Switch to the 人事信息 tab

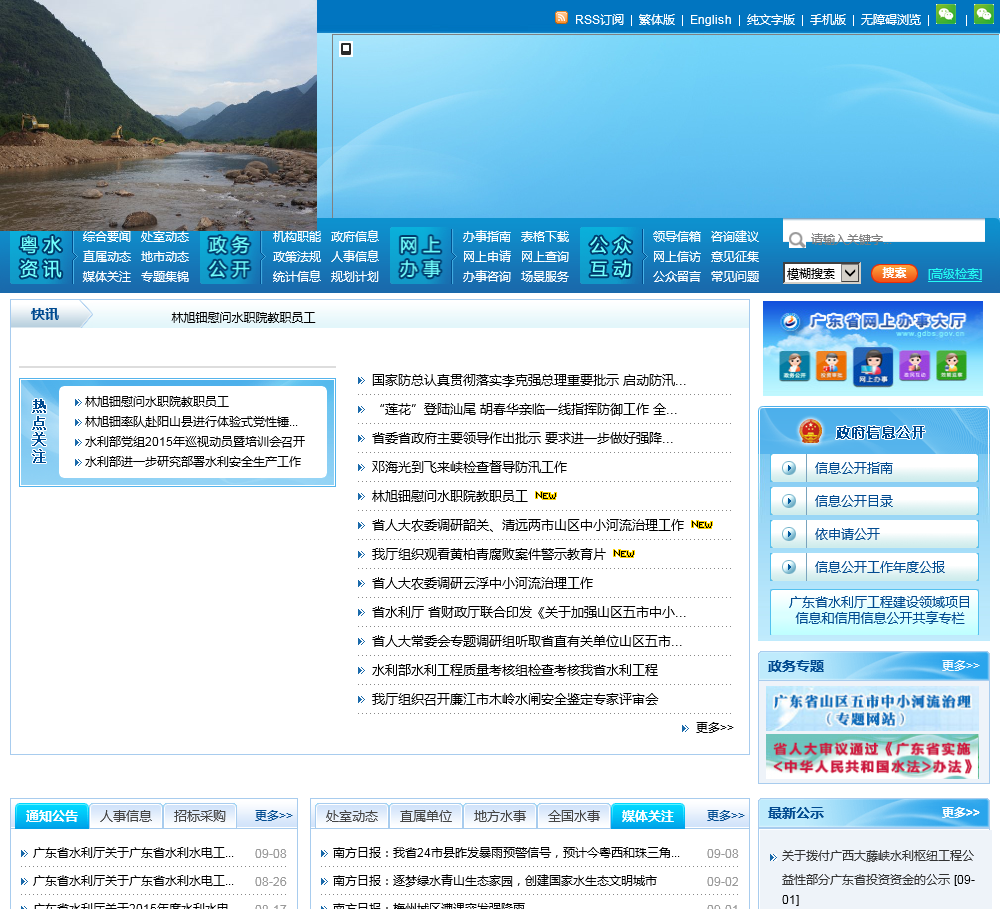tap(126, 816)
